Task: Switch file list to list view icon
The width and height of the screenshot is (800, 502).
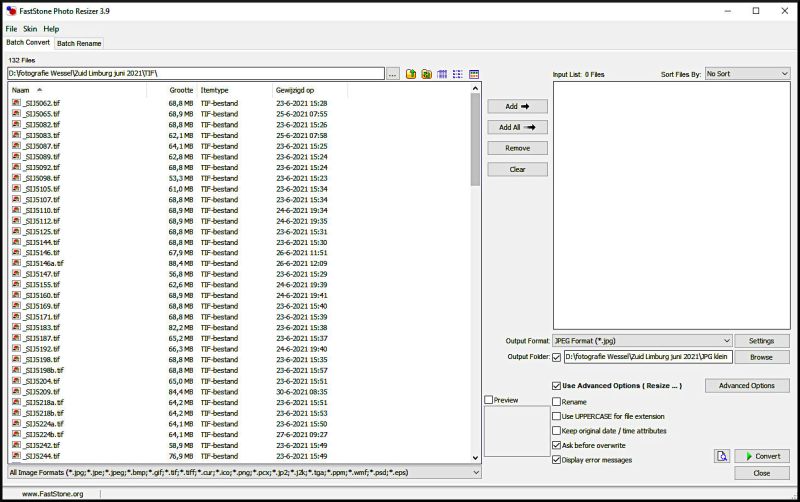Action: pyautogui.click(x=457, y=74)
